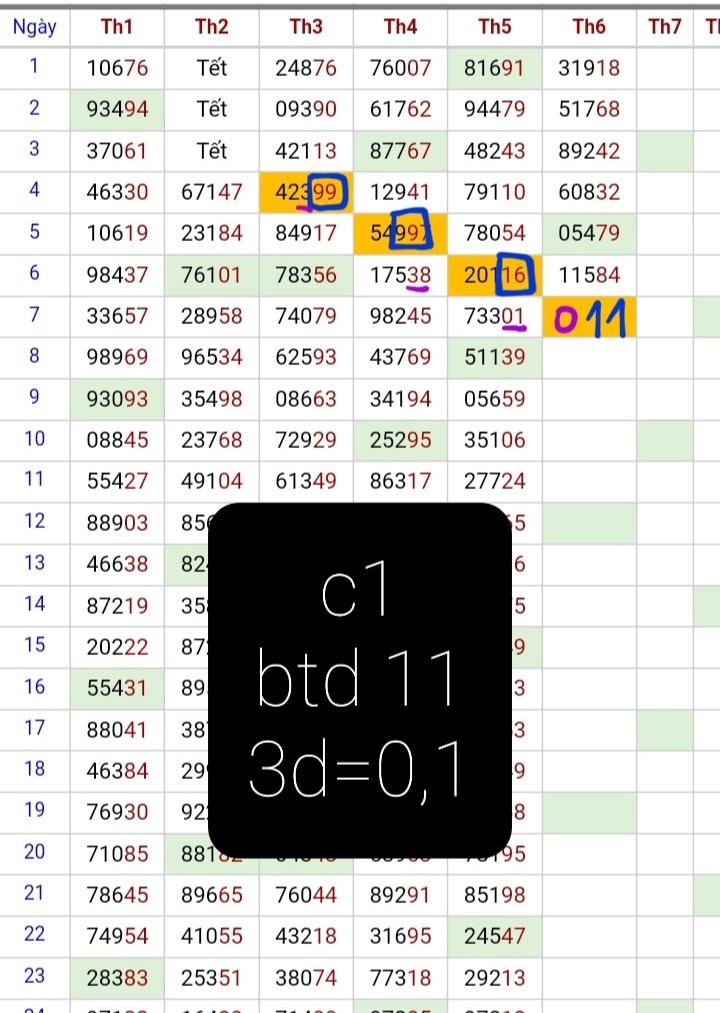
Task: Click the "Ngày" column header
Action: (35, 27)
